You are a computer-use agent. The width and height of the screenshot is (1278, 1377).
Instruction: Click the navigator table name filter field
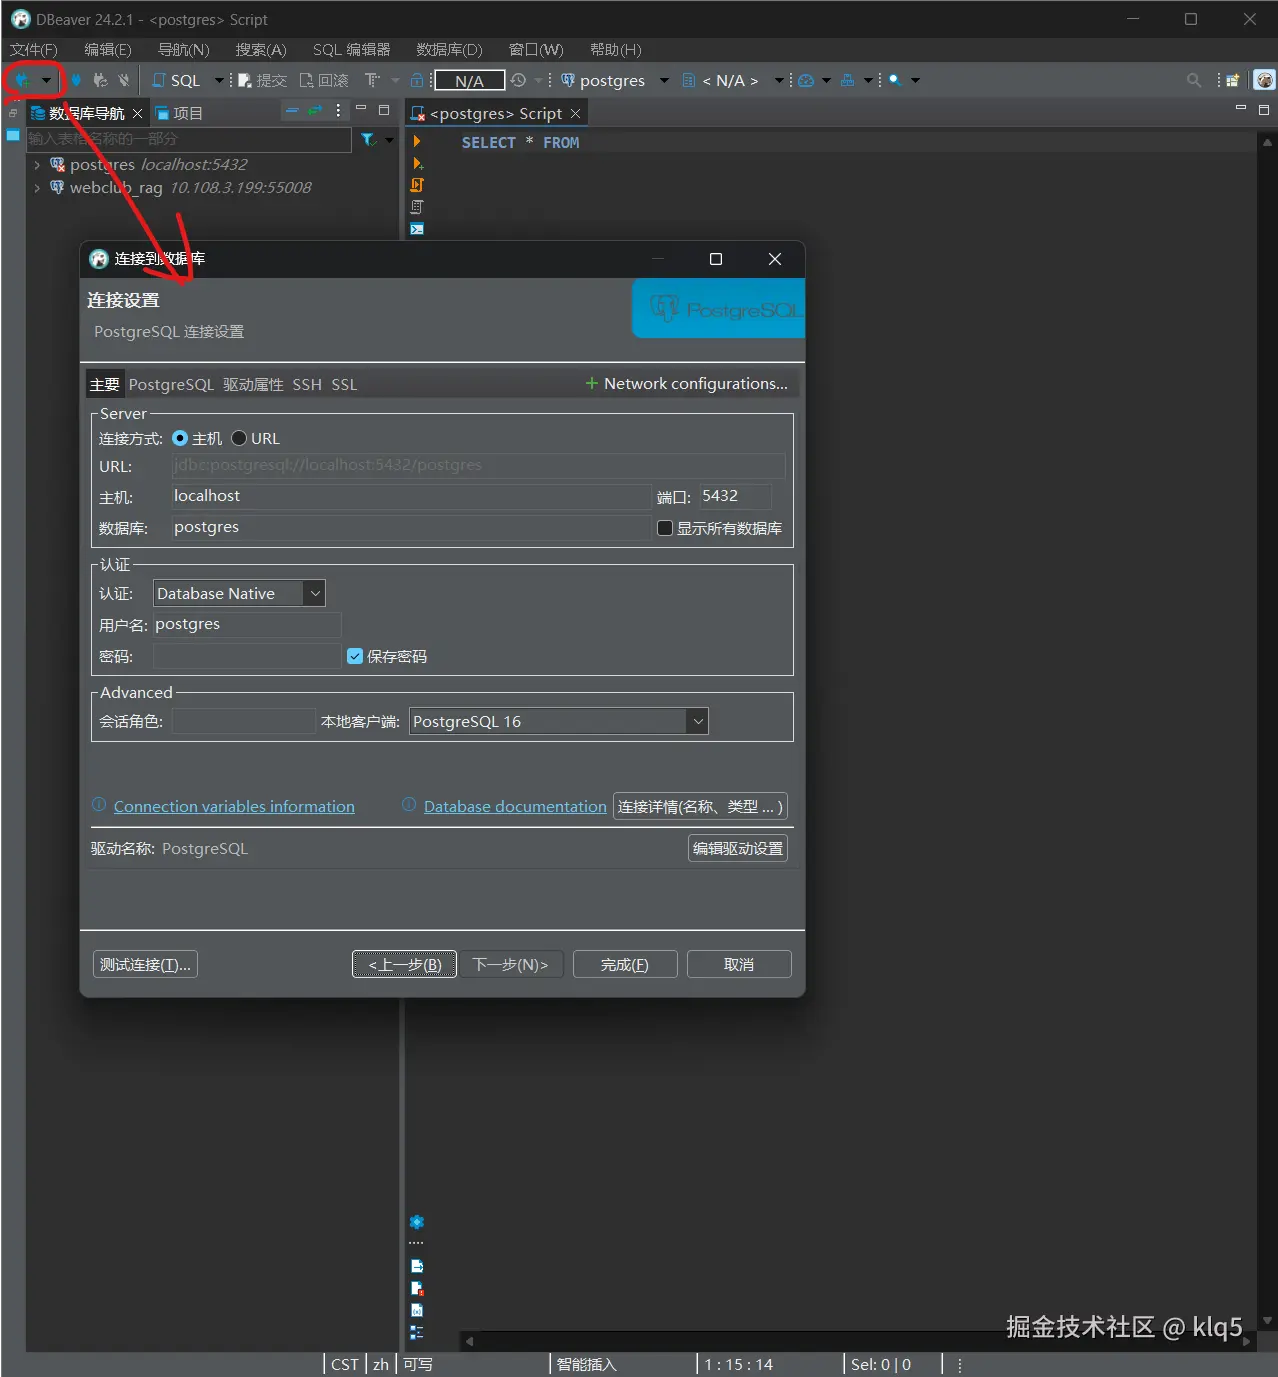click(x=189, y=139)
